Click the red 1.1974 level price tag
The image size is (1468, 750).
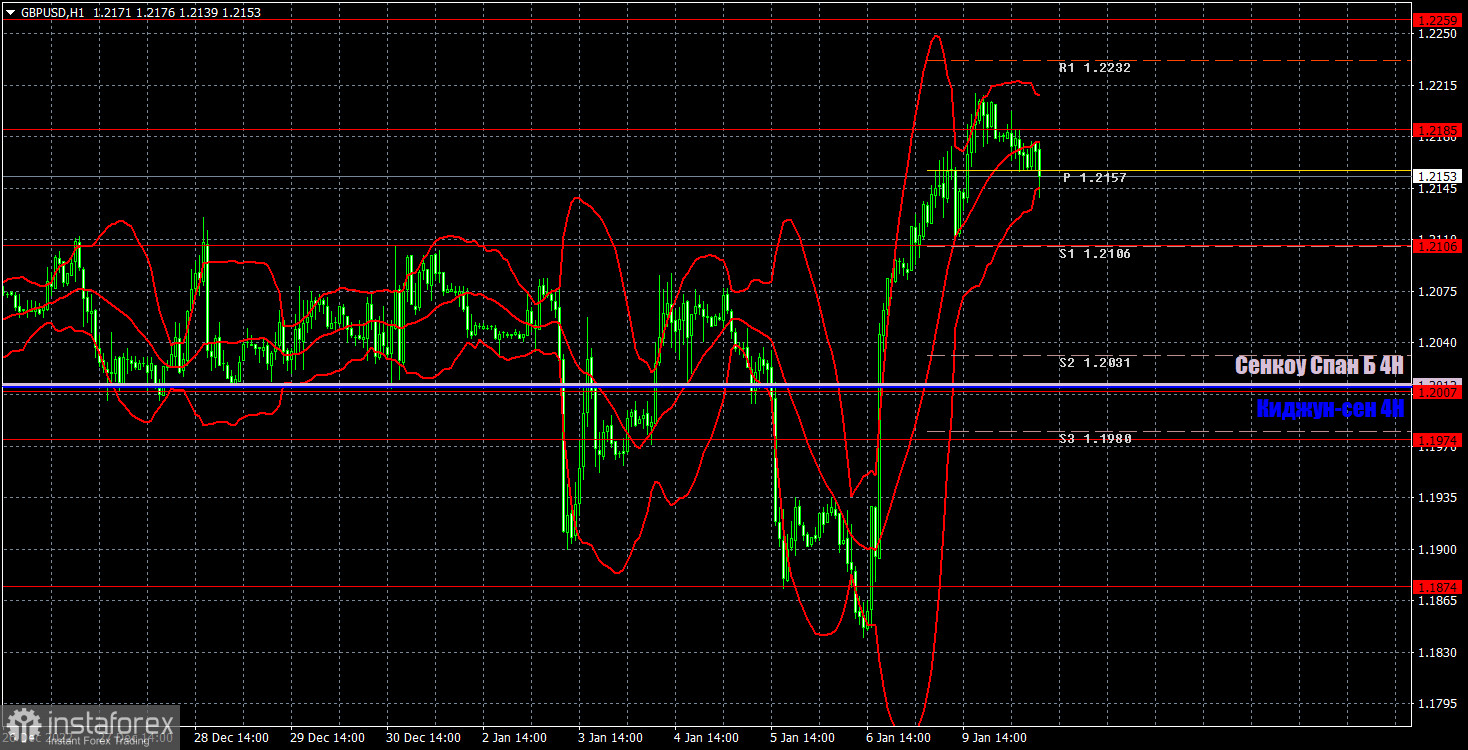coord(1437,440)
